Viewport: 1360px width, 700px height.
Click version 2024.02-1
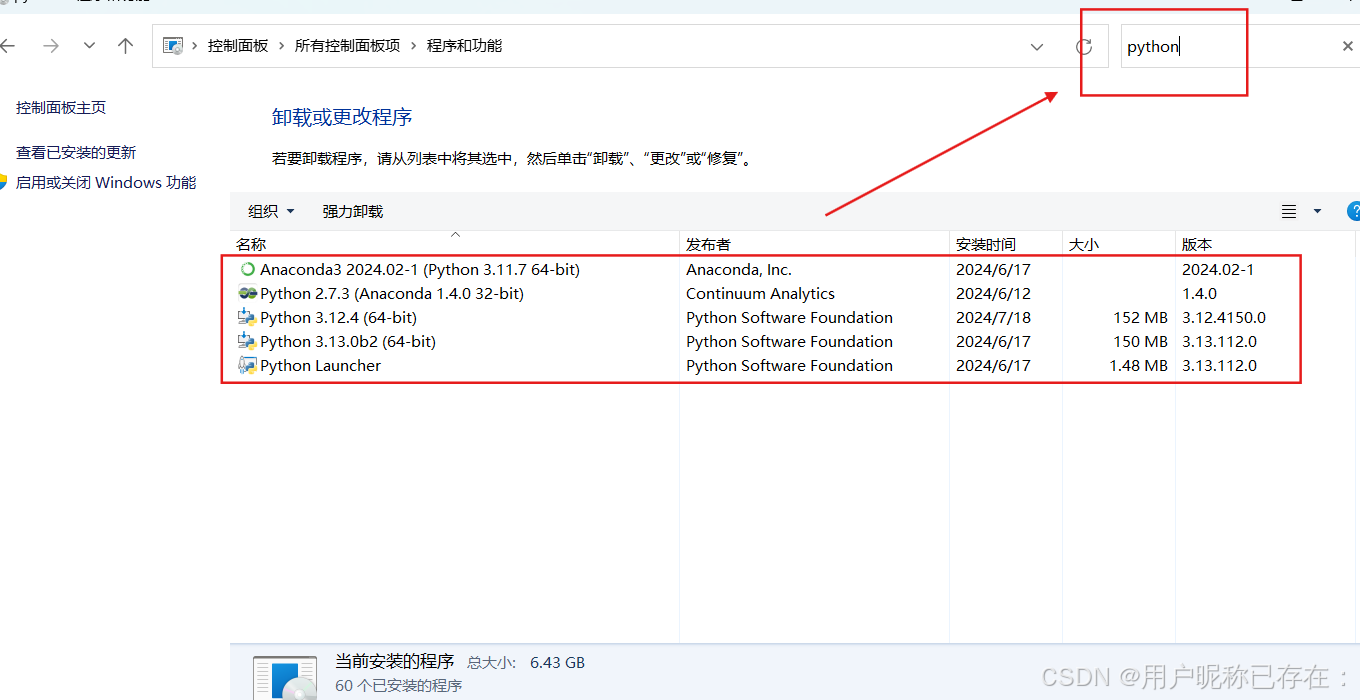[1218, 269]
